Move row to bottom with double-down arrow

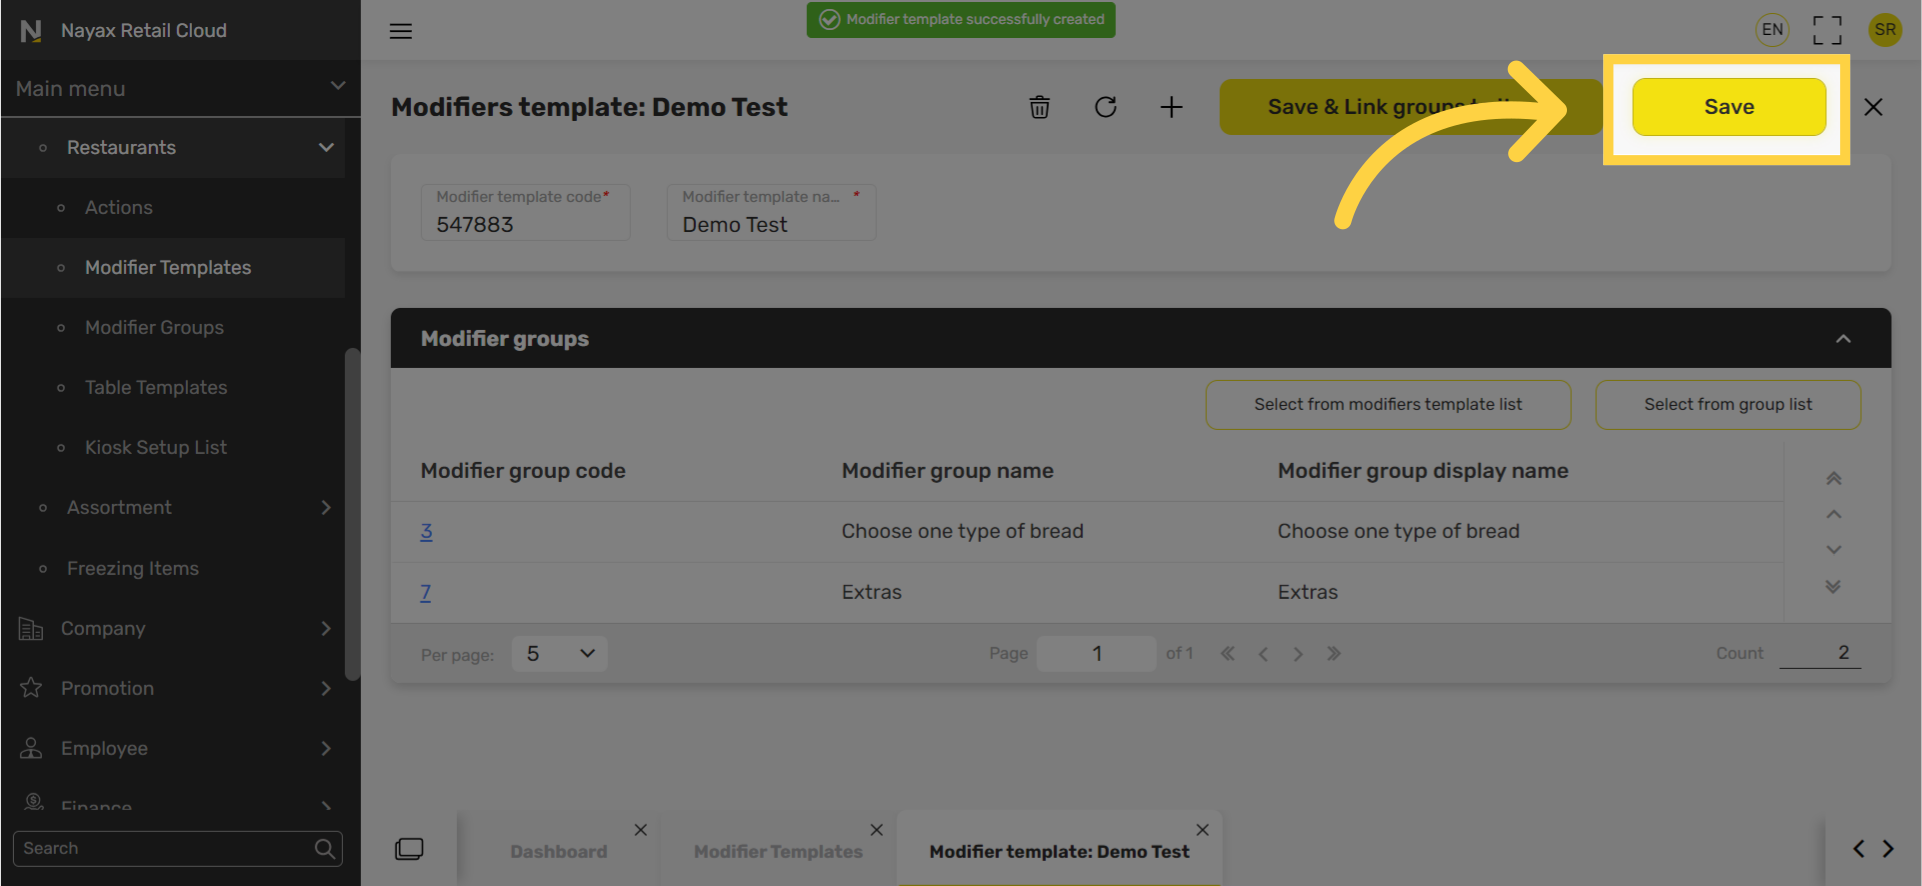coord(1833,587)
